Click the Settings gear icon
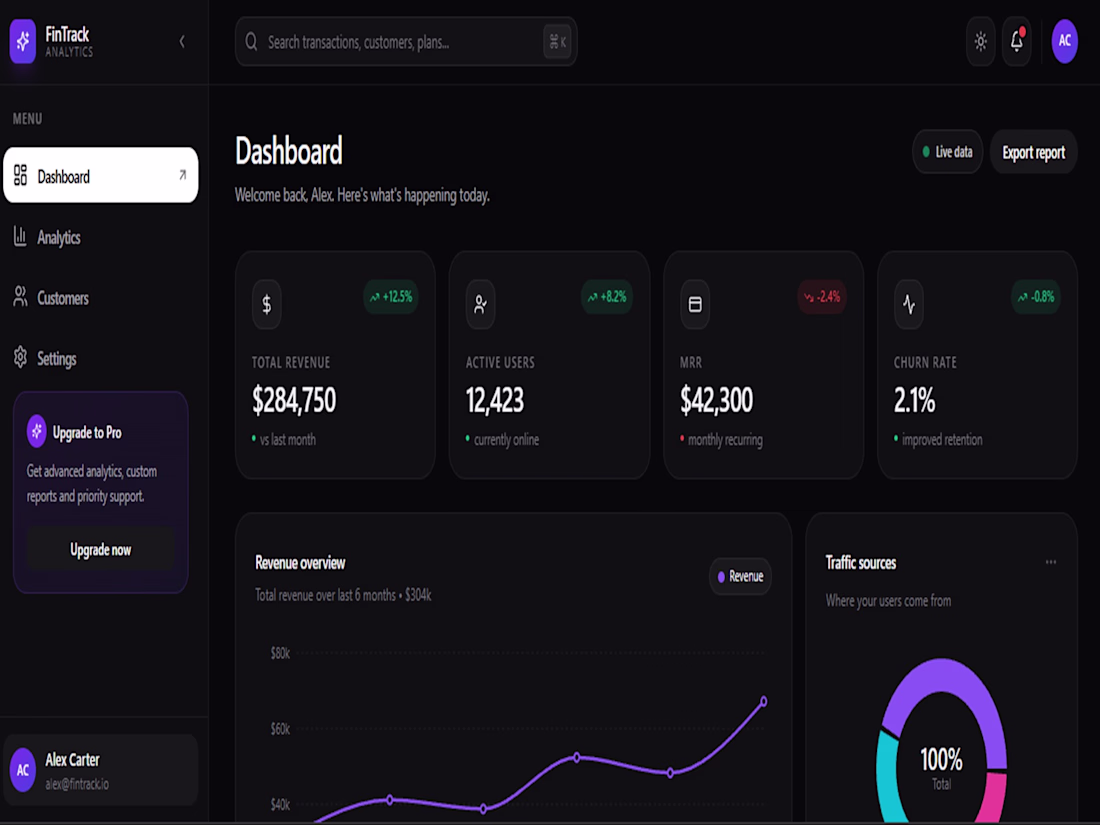The width and height of the screenshot is (1100, 825). [x=20, y=358]
